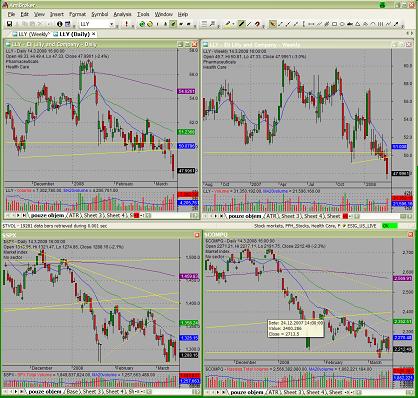Image resolution: width=418 pixels, height=398 pixels.
Task: Click the red exclamation mark toolbar icon
Action: [126, 24]
